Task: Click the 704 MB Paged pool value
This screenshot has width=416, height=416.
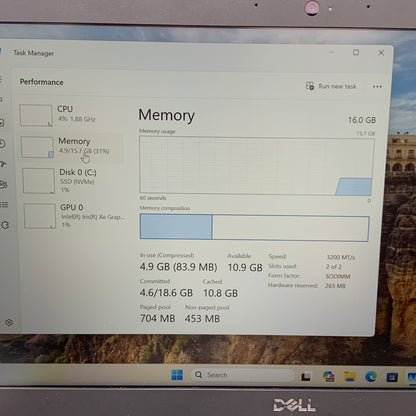Action: tap(157, 318)
